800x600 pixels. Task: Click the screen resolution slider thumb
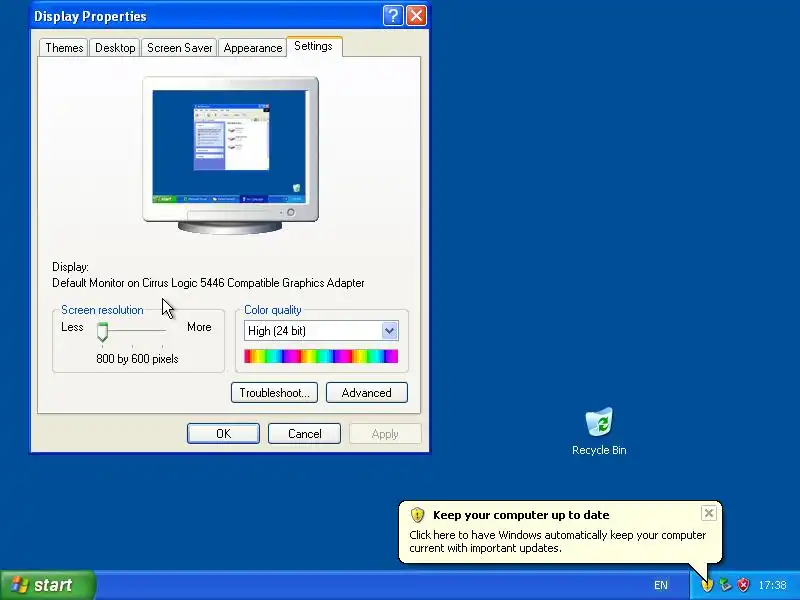[103, 332]
